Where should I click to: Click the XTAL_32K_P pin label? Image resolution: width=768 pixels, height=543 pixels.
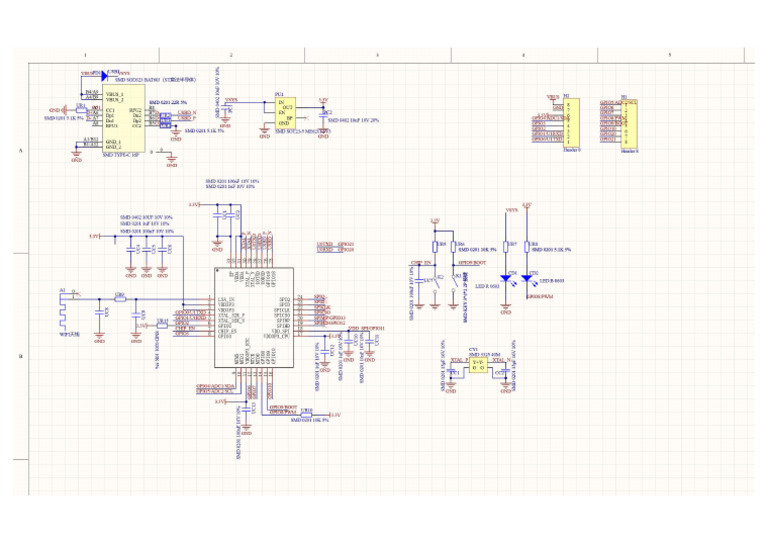pos(232,315)
